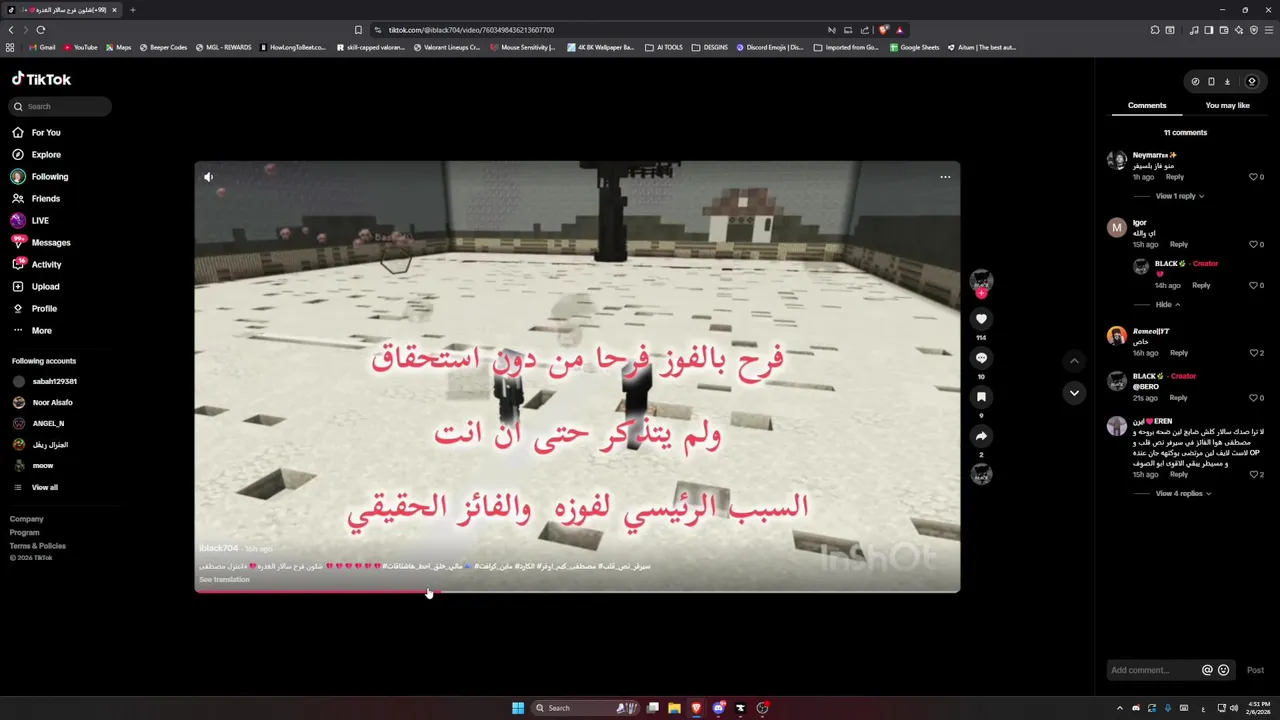This screenshot has width=1280, height=720.
Task: Collapse replies with Hide under Igor comment
Action: [x=1168, y=305]
